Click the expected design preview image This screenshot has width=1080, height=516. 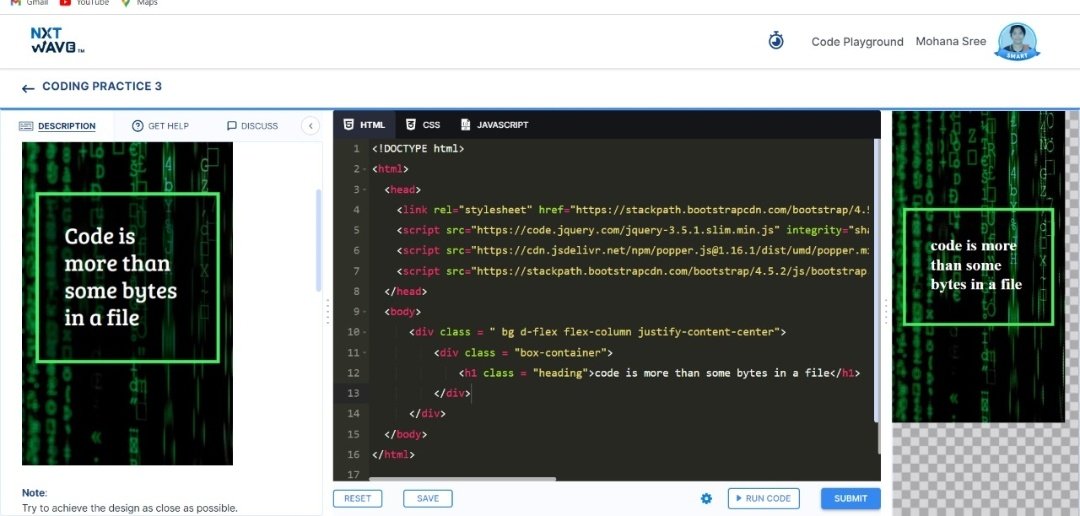click(x=127, y=303)
